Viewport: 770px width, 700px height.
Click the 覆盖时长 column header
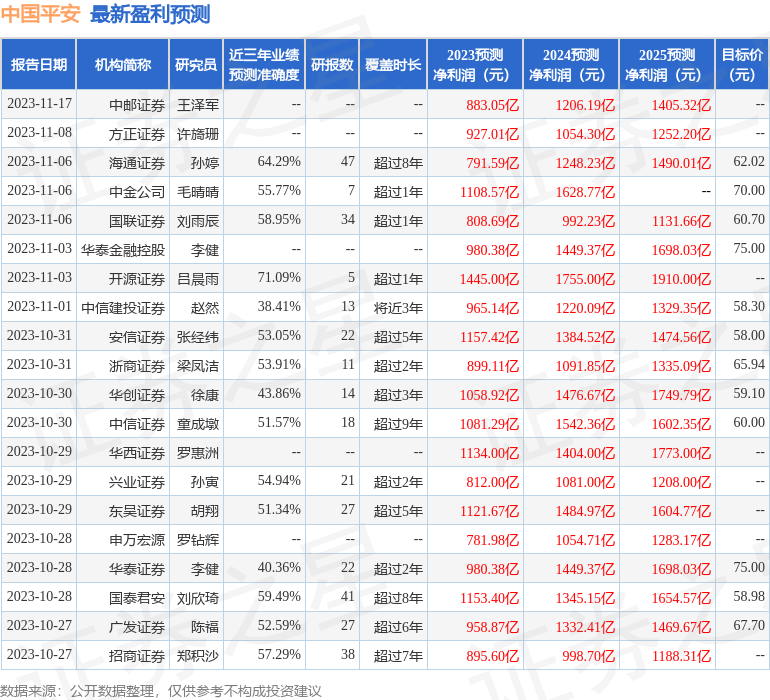393,64
